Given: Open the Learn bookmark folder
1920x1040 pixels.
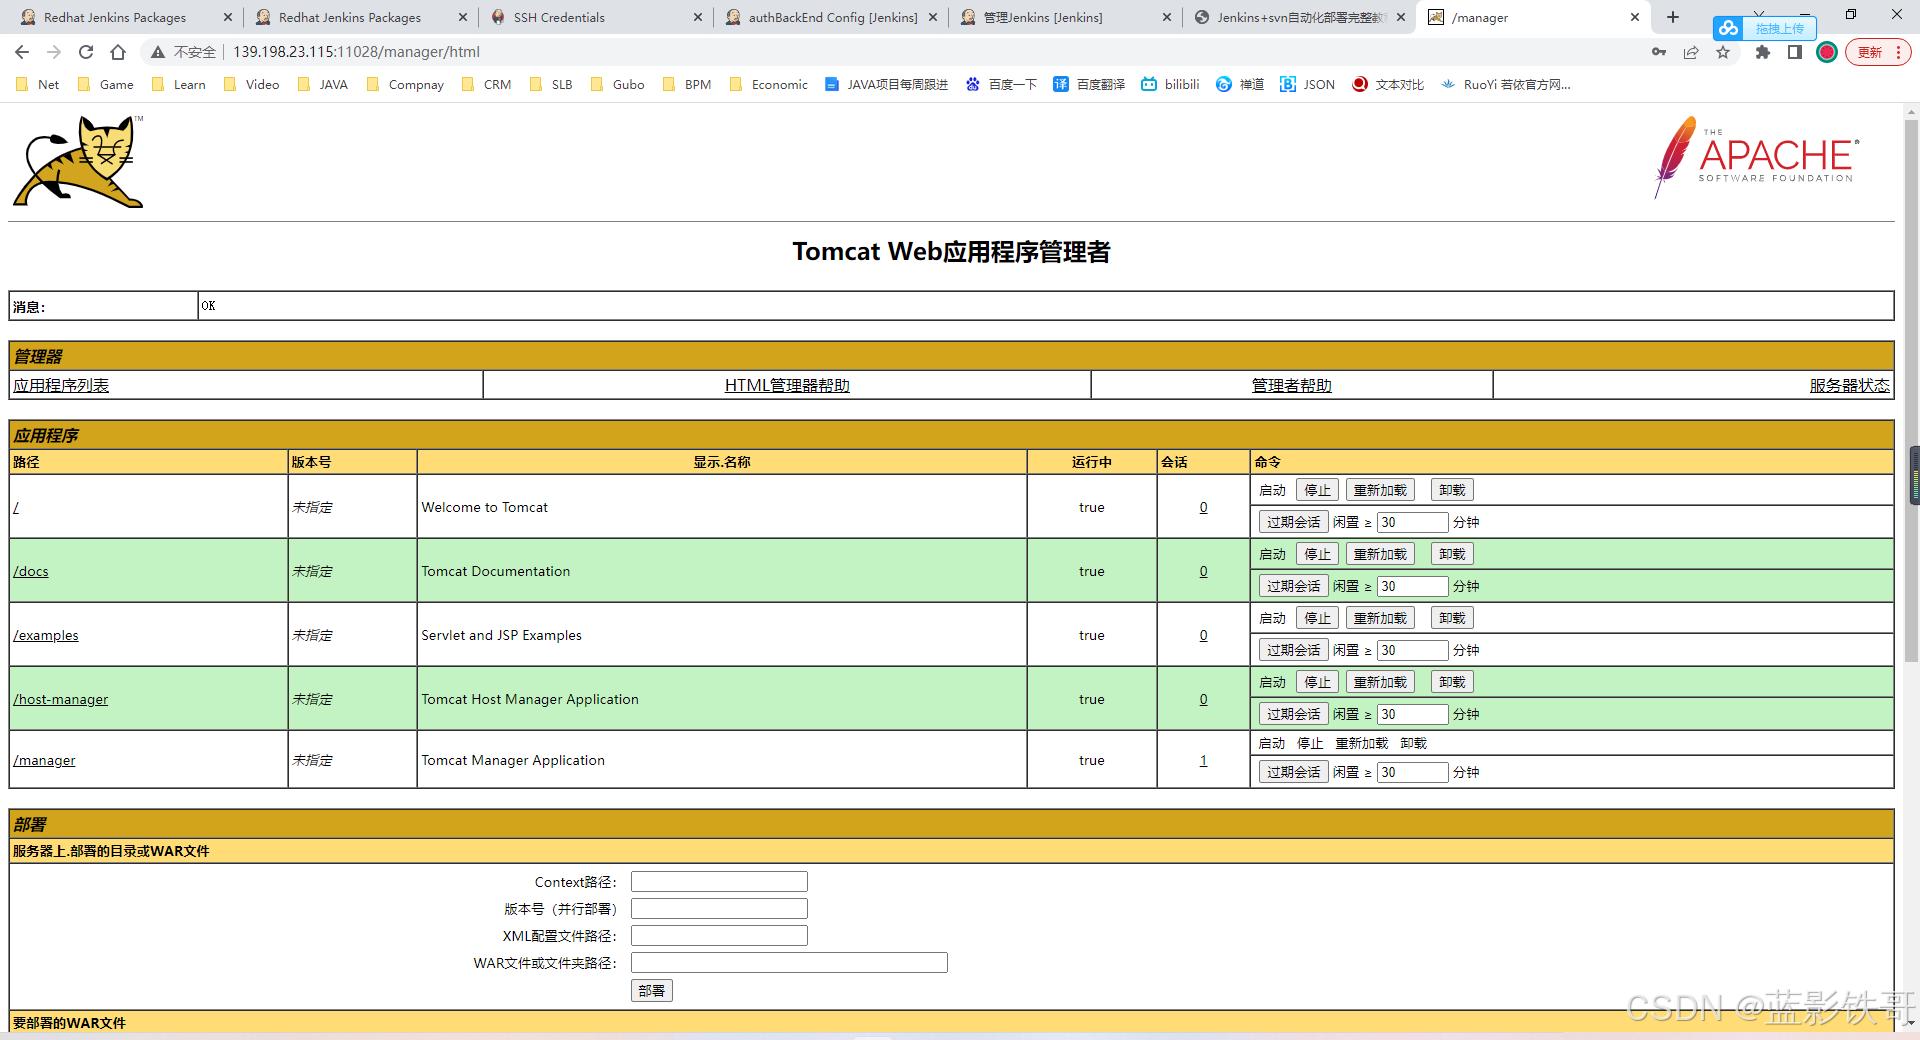Looking at the screenshot, I should pyautogui.click(x=178, y=85).
